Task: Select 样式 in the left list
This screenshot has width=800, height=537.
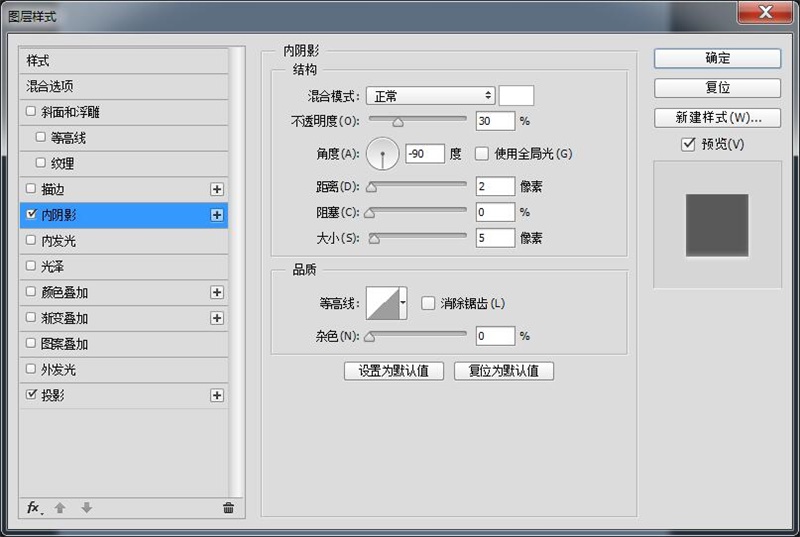Action: pos(123,61)
